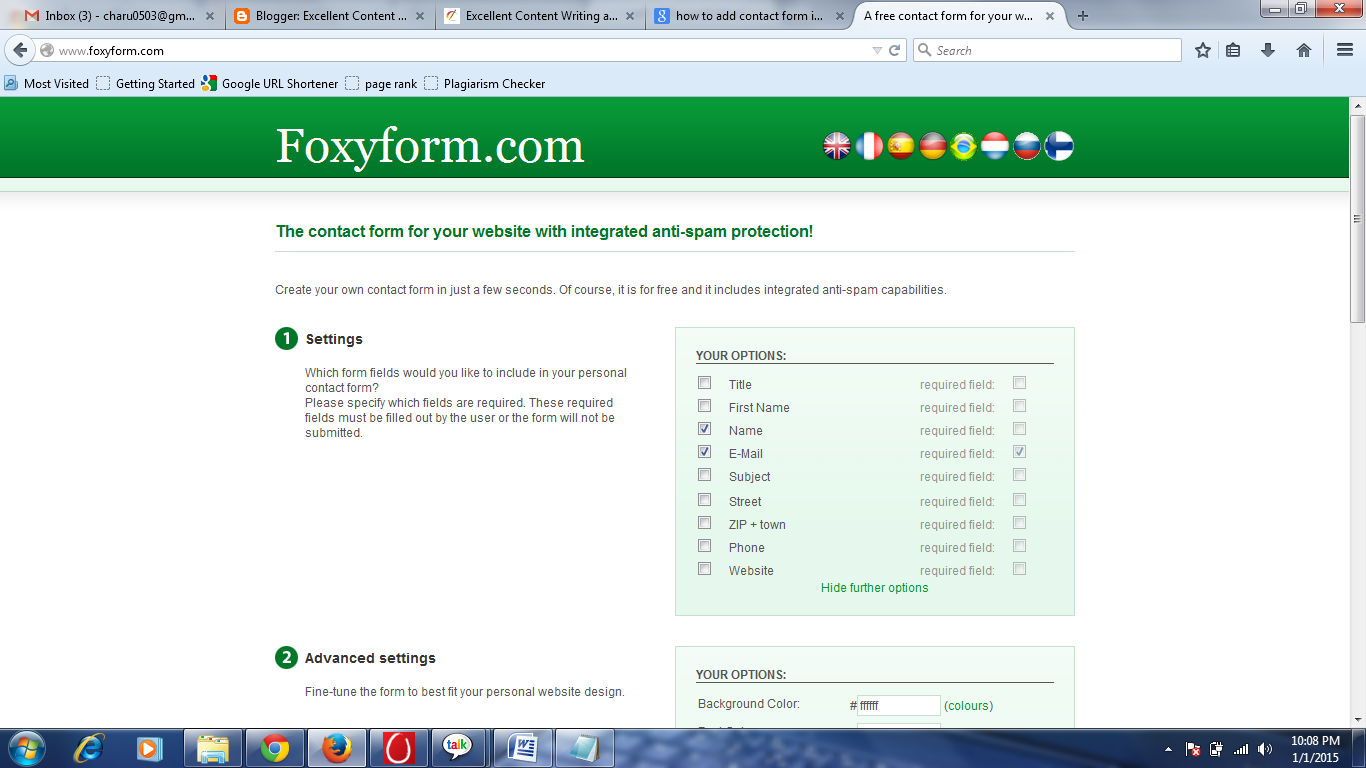Select the Finnish flag language icon
Screen dimensions: 1366x768
[1059, 147]
